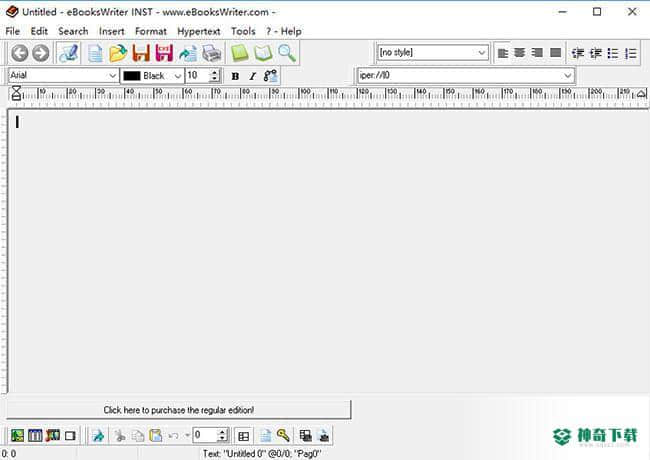Open the Insert menu

pos(112,31)
